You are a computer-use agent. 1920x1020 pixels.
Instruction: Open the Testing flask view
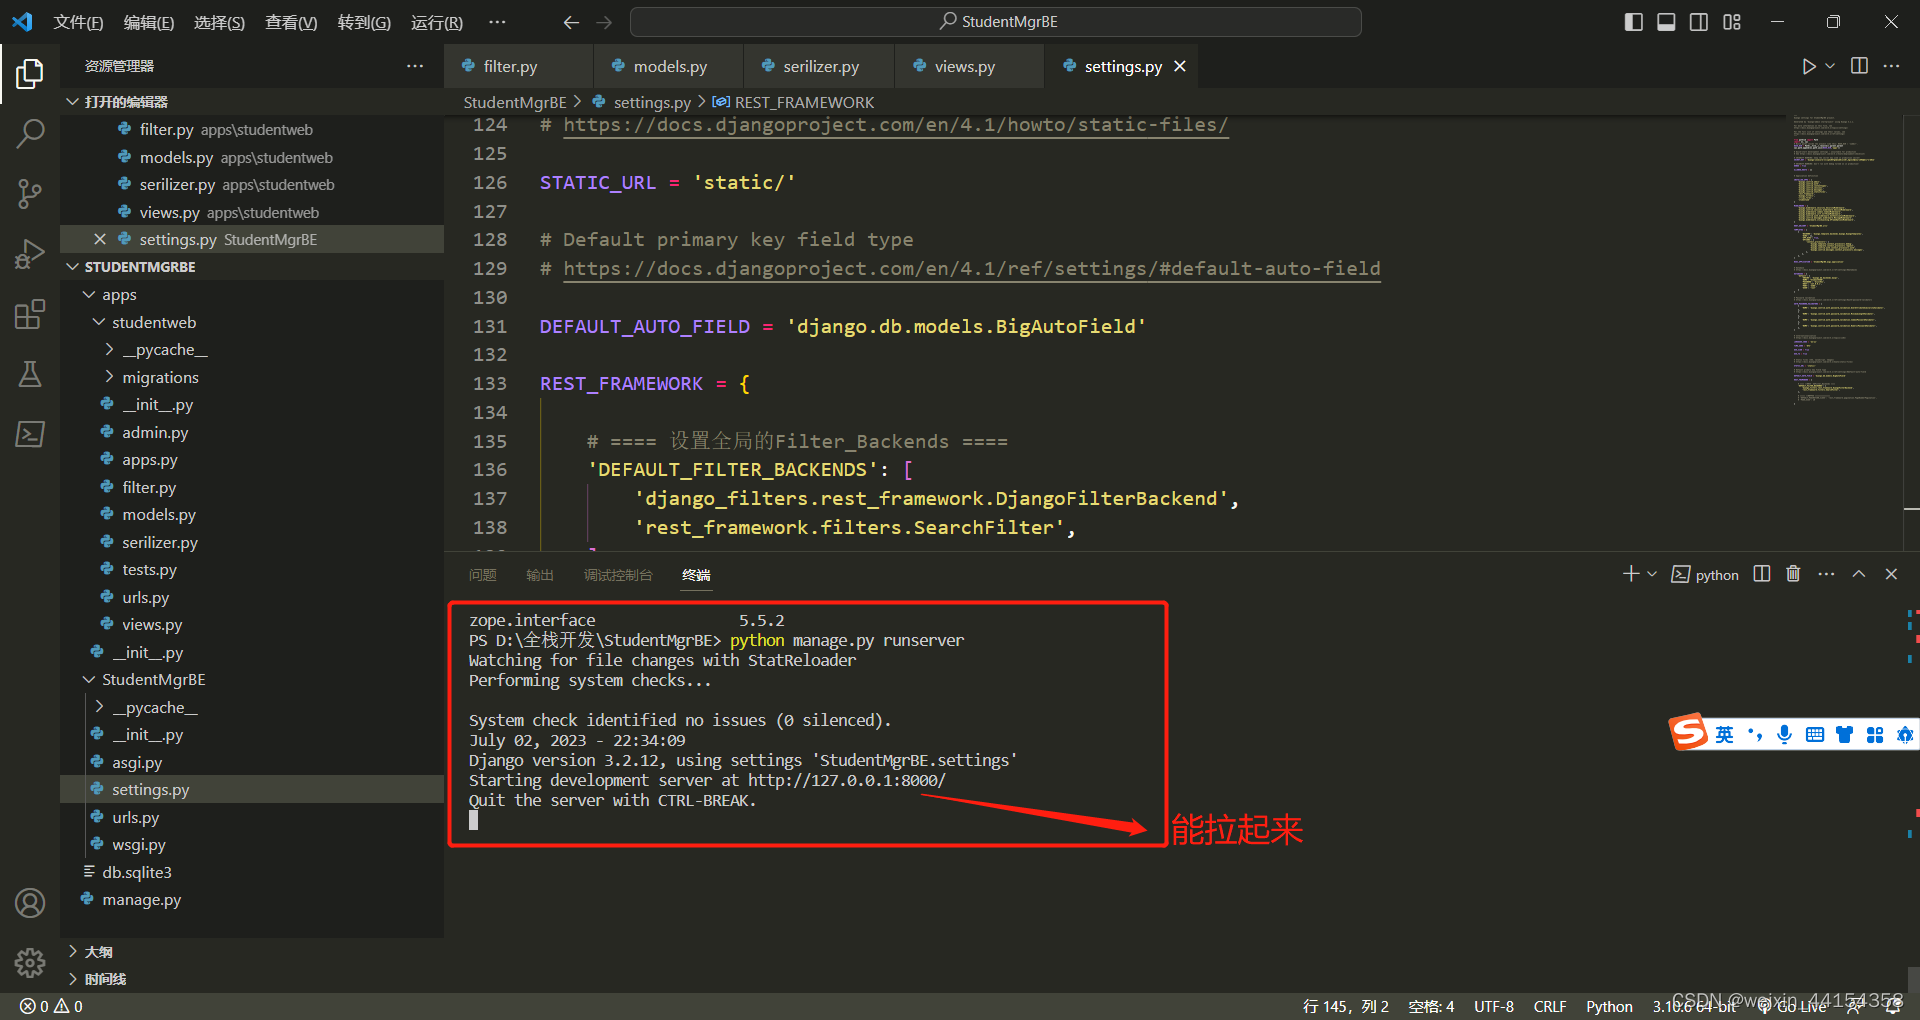pos(30,374)
